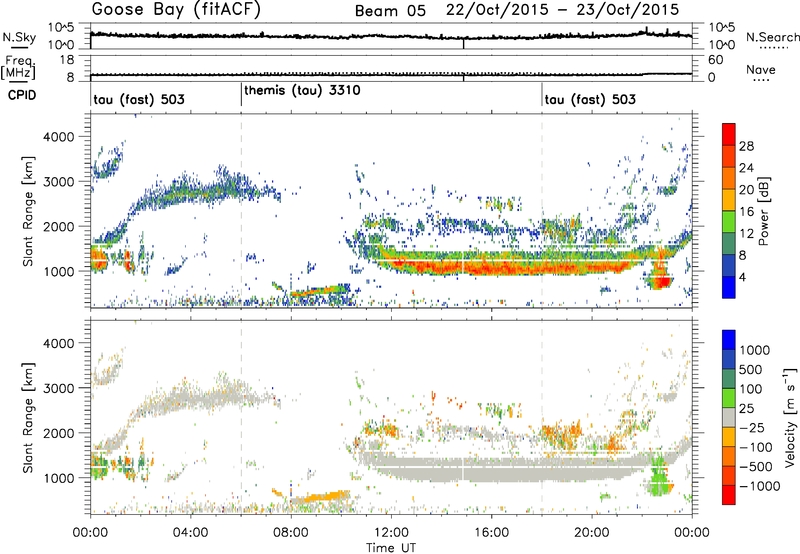This screenshot has height=554, width=800.
Task: Click the second 'tau (fast) 503' label after 18:00
Action: pos(590,99)
